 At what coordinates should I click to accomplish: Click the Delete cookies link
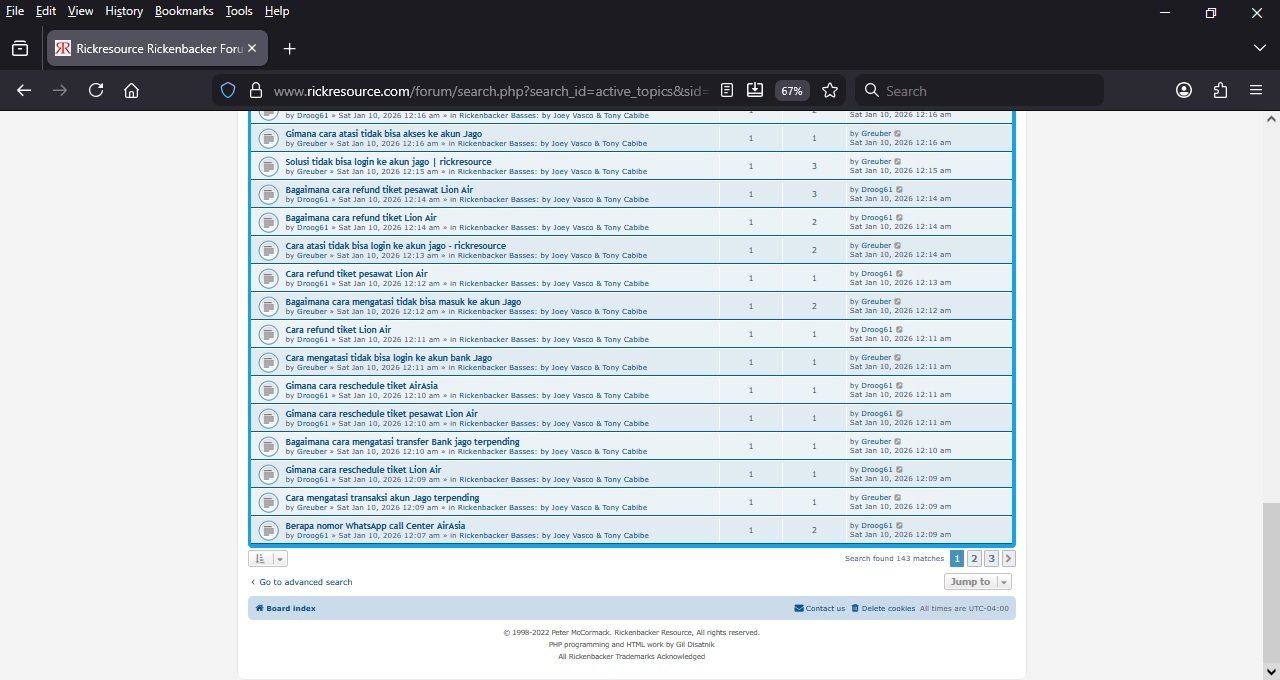(x=883, y=608)
